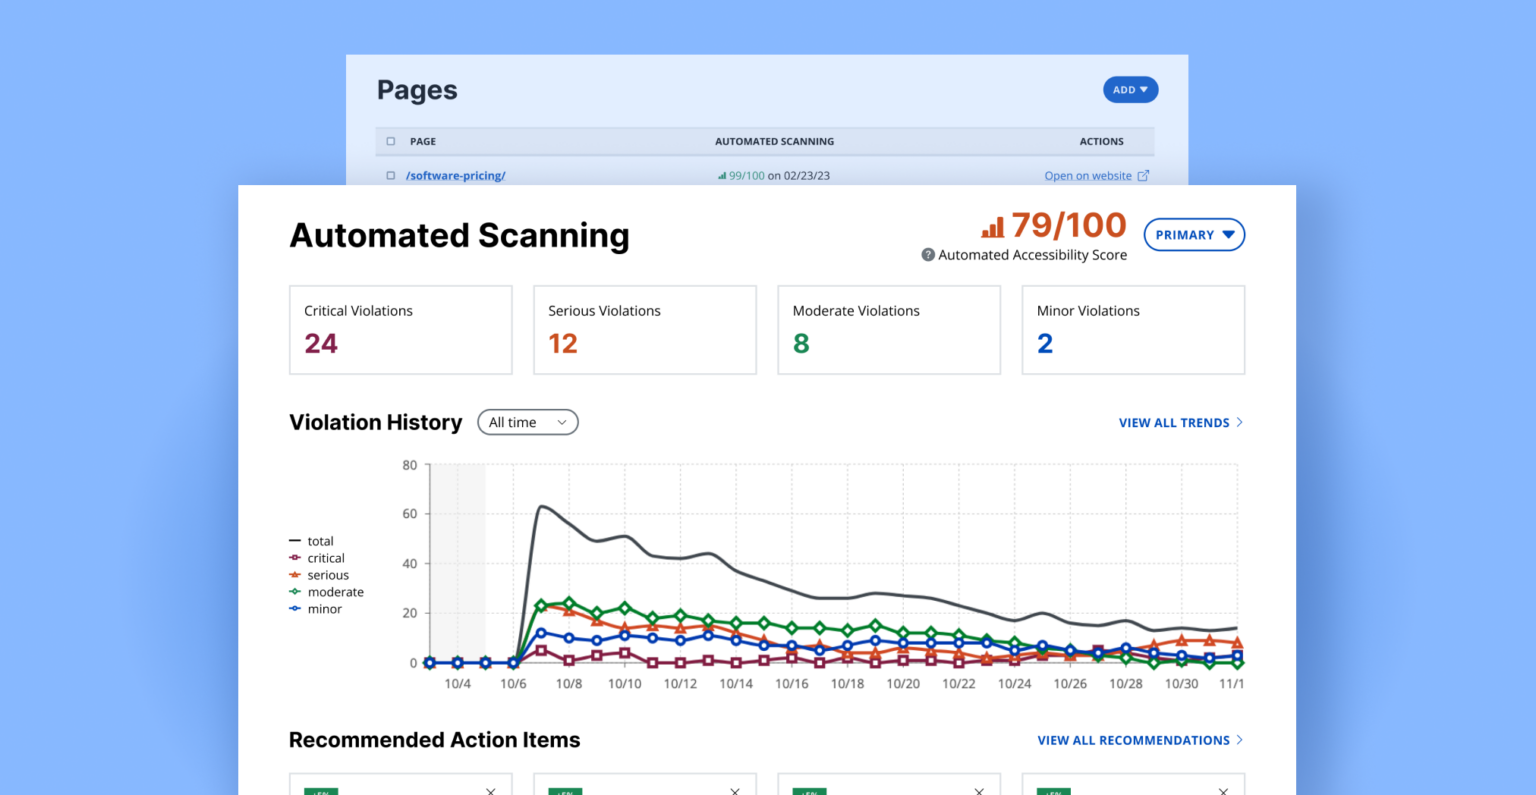Click the serious legend marker icon
Viewport: 1536px width, 795px height.
(x=294, y=575)
